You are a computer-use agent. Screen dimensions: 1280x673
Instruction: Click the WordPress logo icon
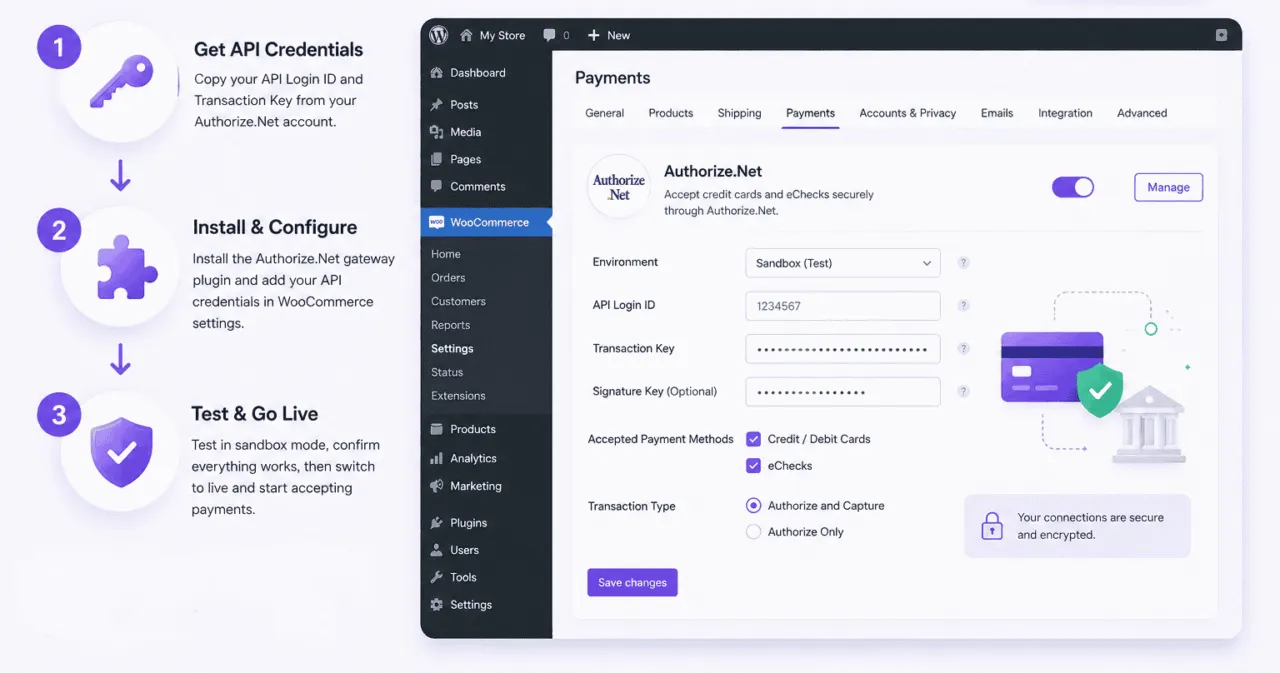438,35
